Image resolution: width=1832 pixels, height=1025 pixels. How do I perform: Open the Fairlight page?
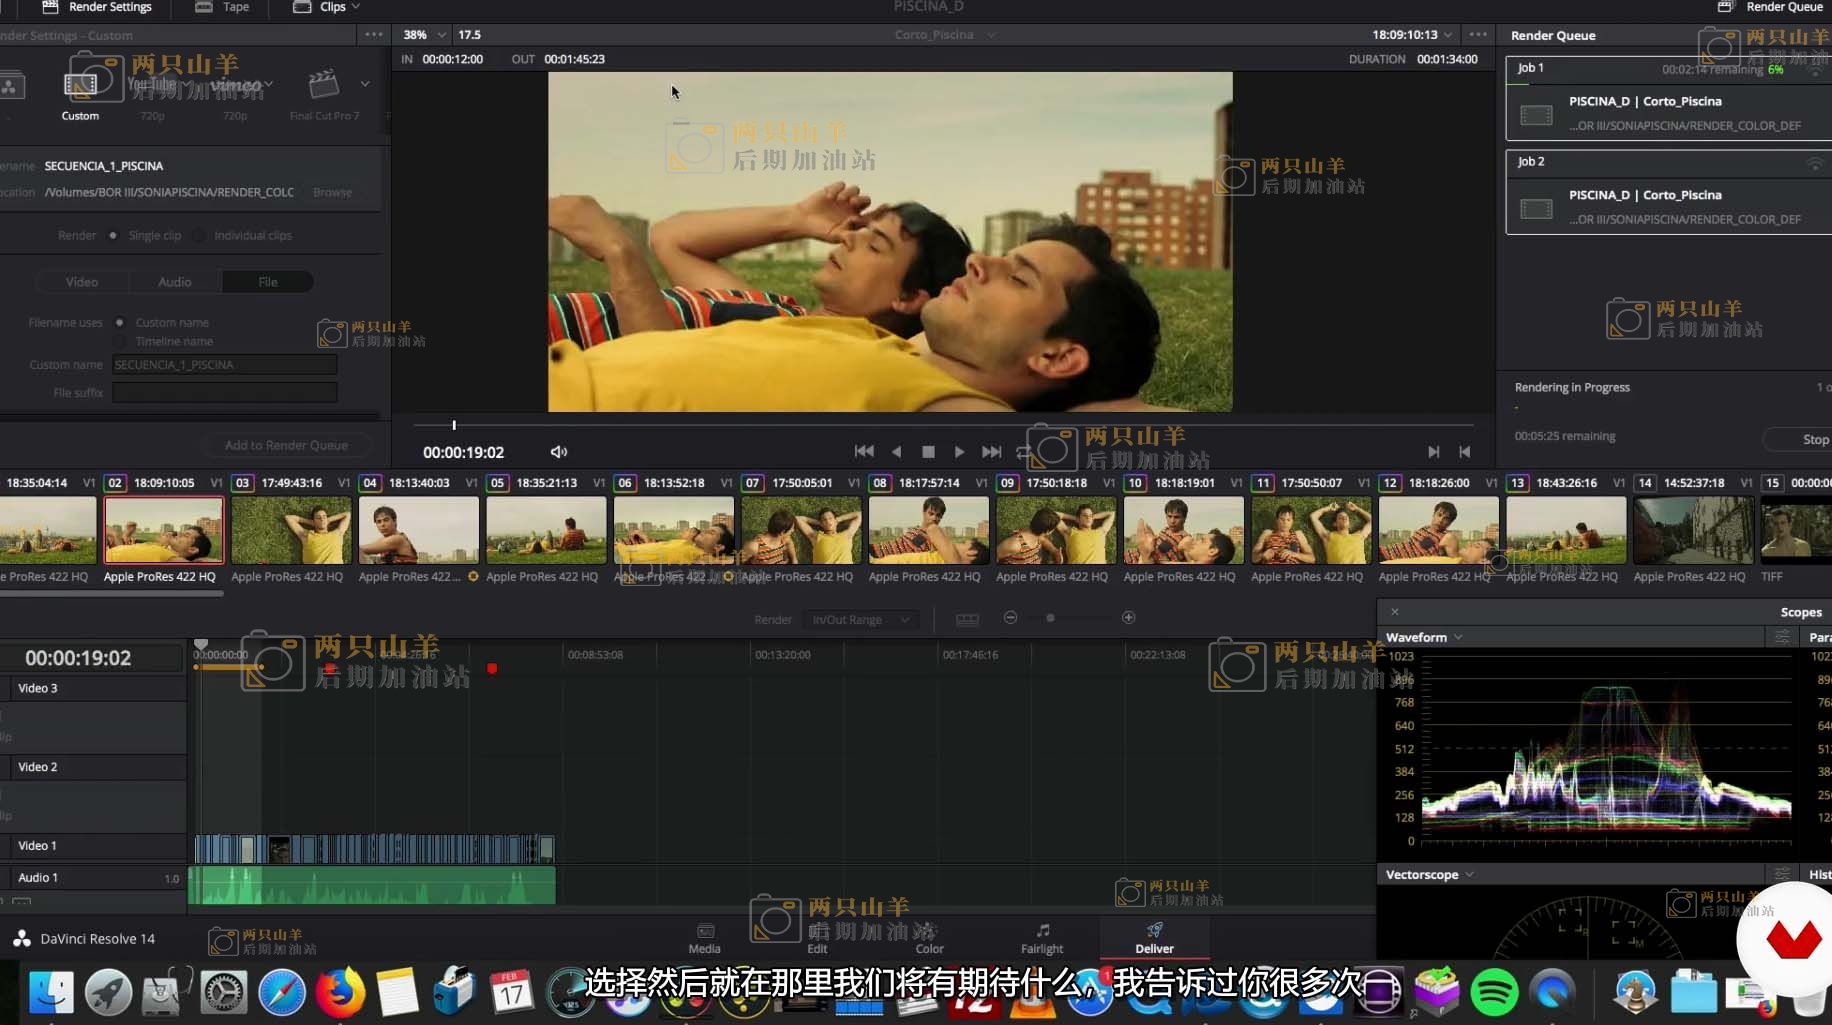(x=1042, y=939)
